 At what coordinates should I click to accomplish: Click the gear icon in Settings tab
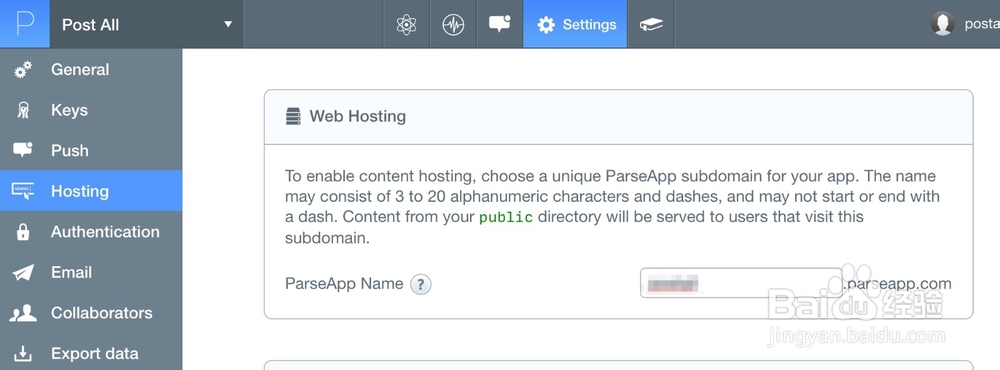pyautogui.click(x=546, y=25)
